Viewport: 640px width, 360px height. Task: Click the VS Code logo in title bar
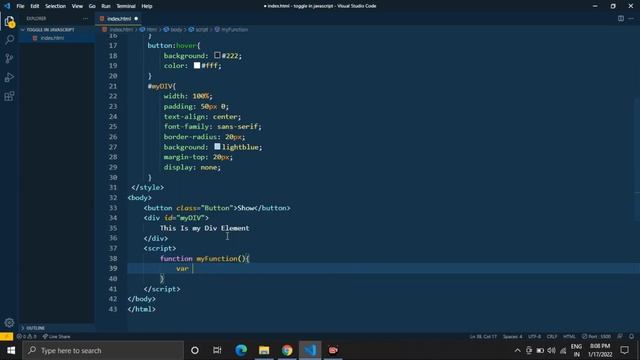click(x=7, y=6)
